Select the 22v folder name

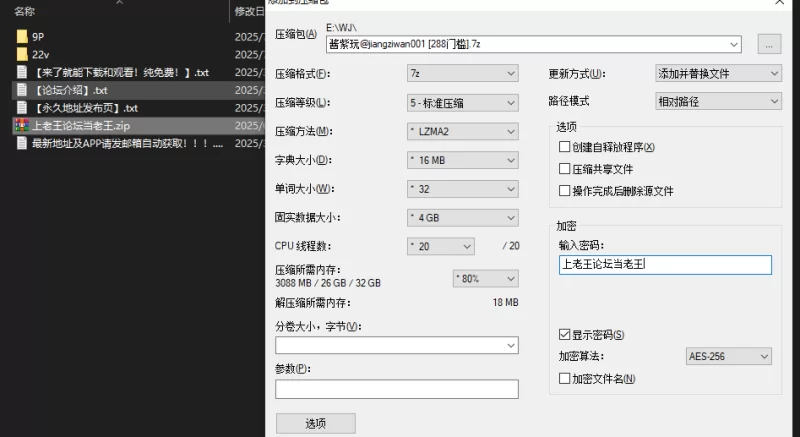pyautogui.click(x=41, y=55)
